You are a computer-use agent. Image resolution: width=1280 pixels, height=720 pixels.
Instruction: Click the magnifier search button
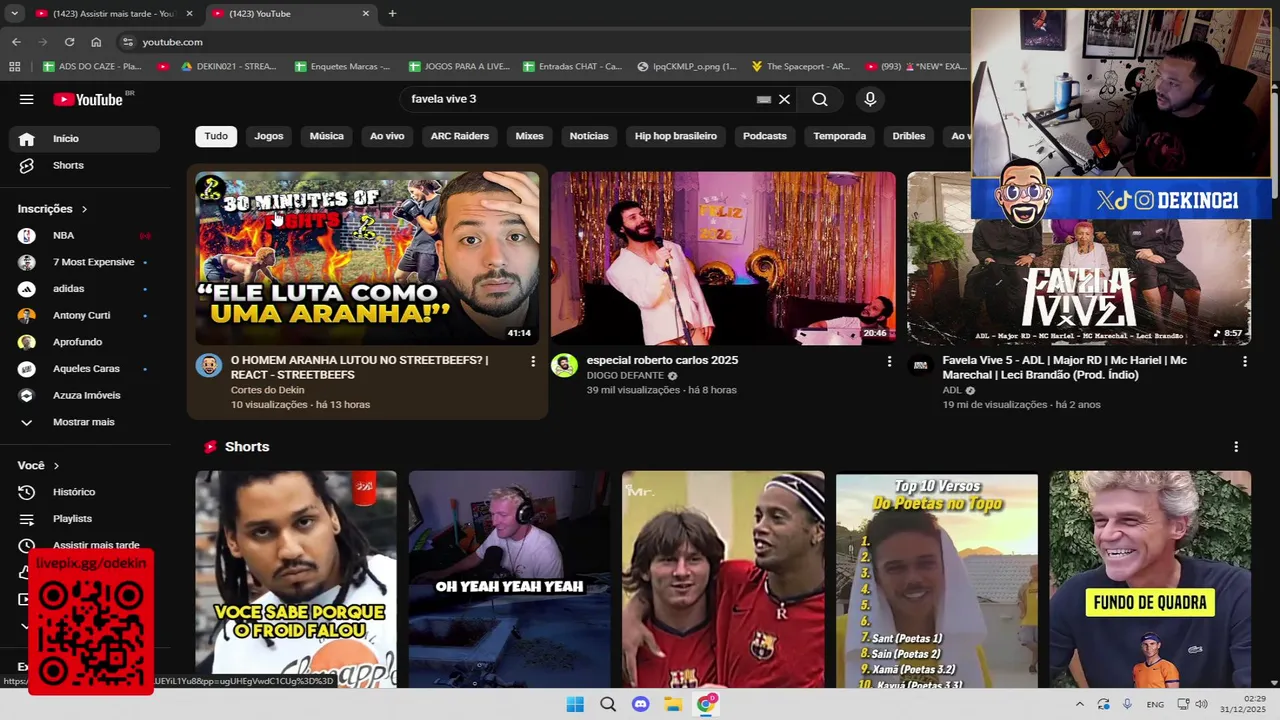(820, 99)
